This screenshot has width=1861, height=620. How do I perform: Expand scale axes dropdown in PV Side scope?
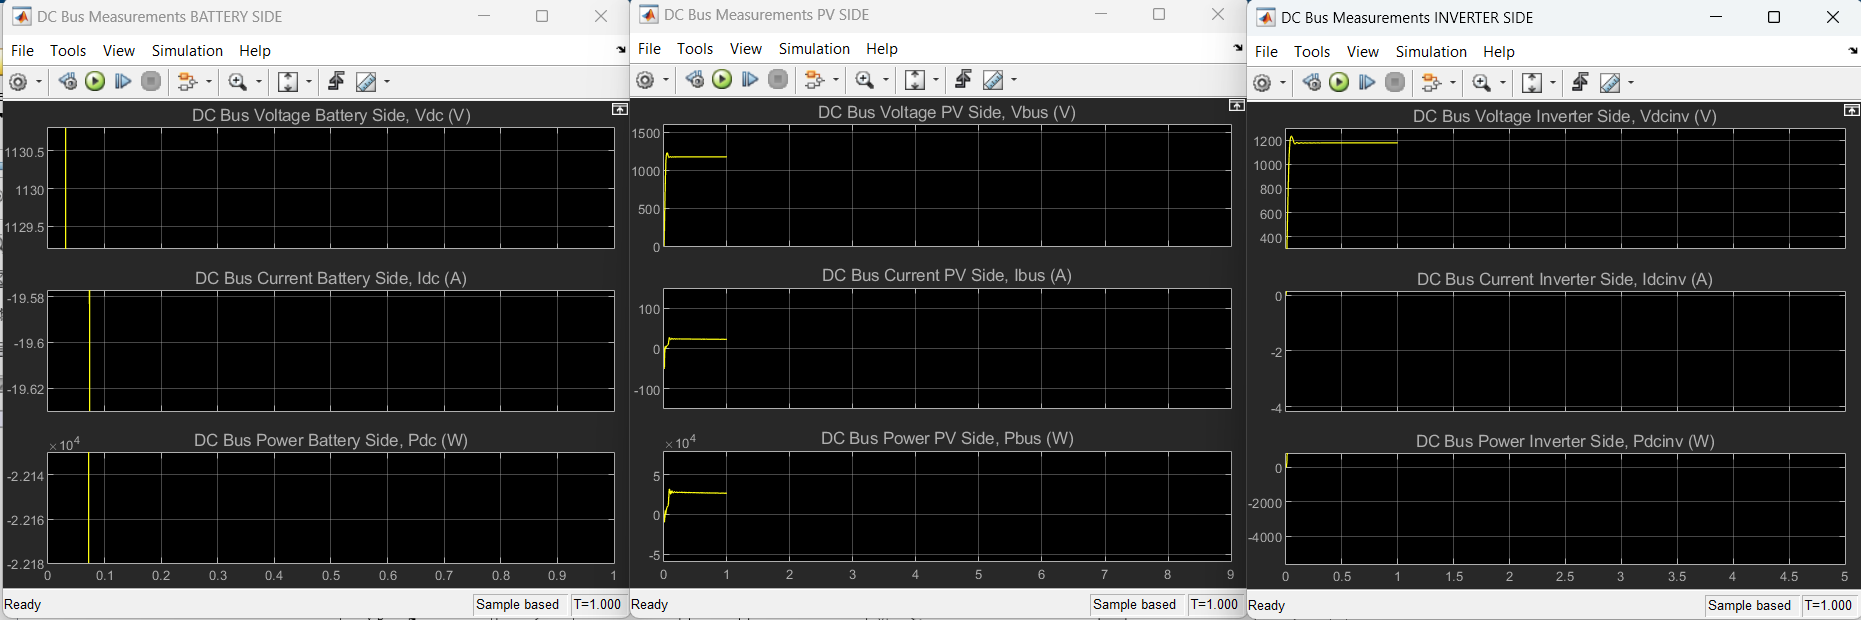[x=936, y=80]
